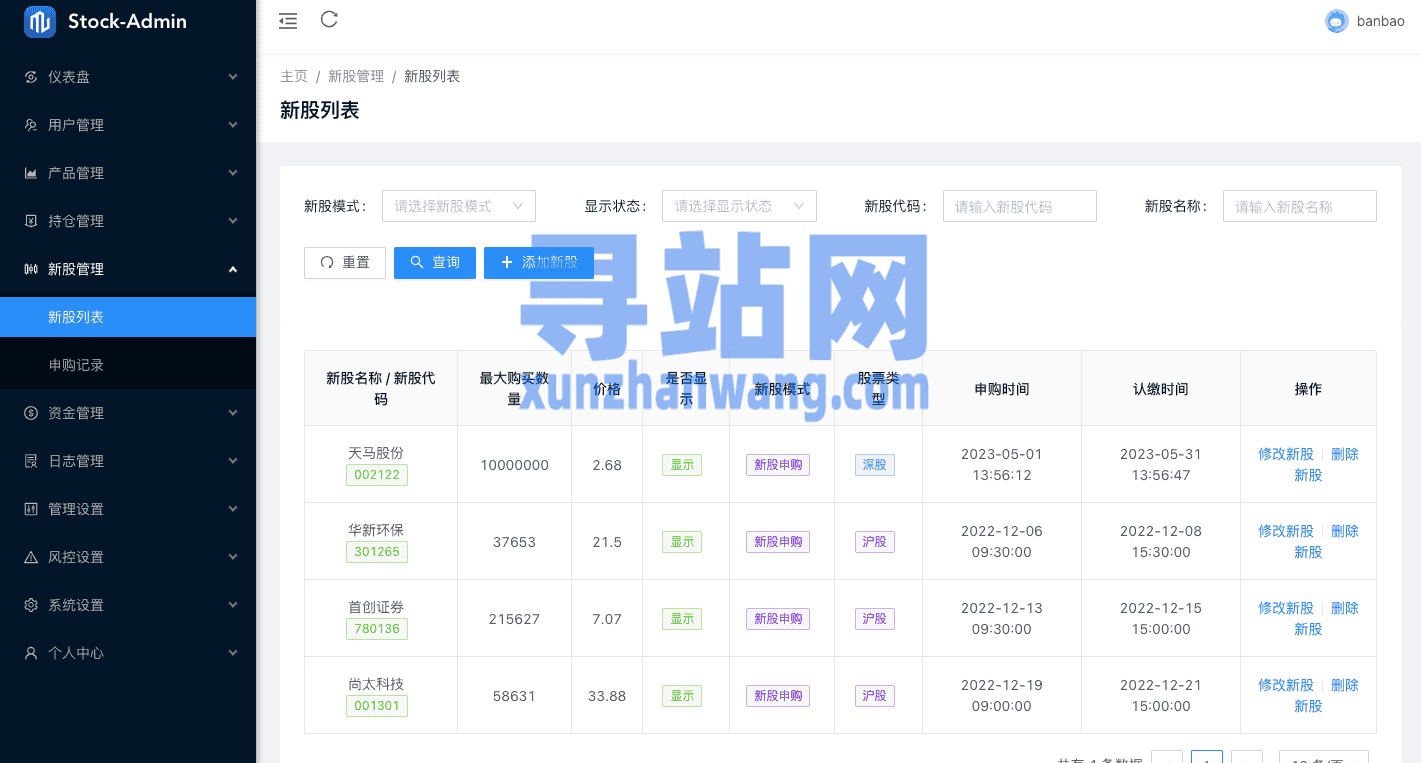
Task: Select the 新股列表 submenu item
Action: pyautogui.click(x=128, y=317)
